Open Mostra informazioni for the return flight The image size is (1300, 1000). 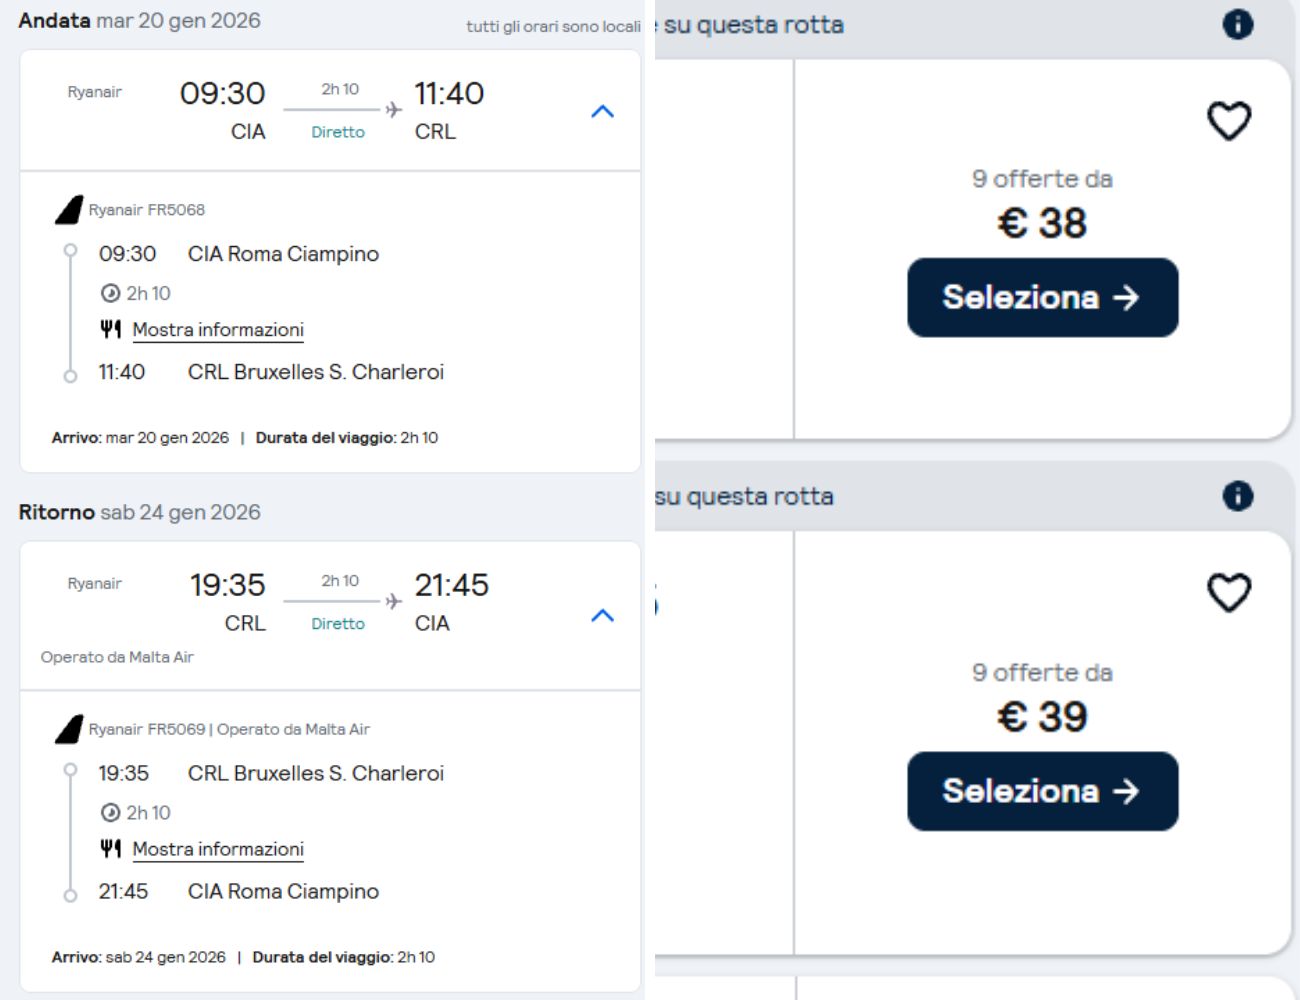tap(218, 850)
